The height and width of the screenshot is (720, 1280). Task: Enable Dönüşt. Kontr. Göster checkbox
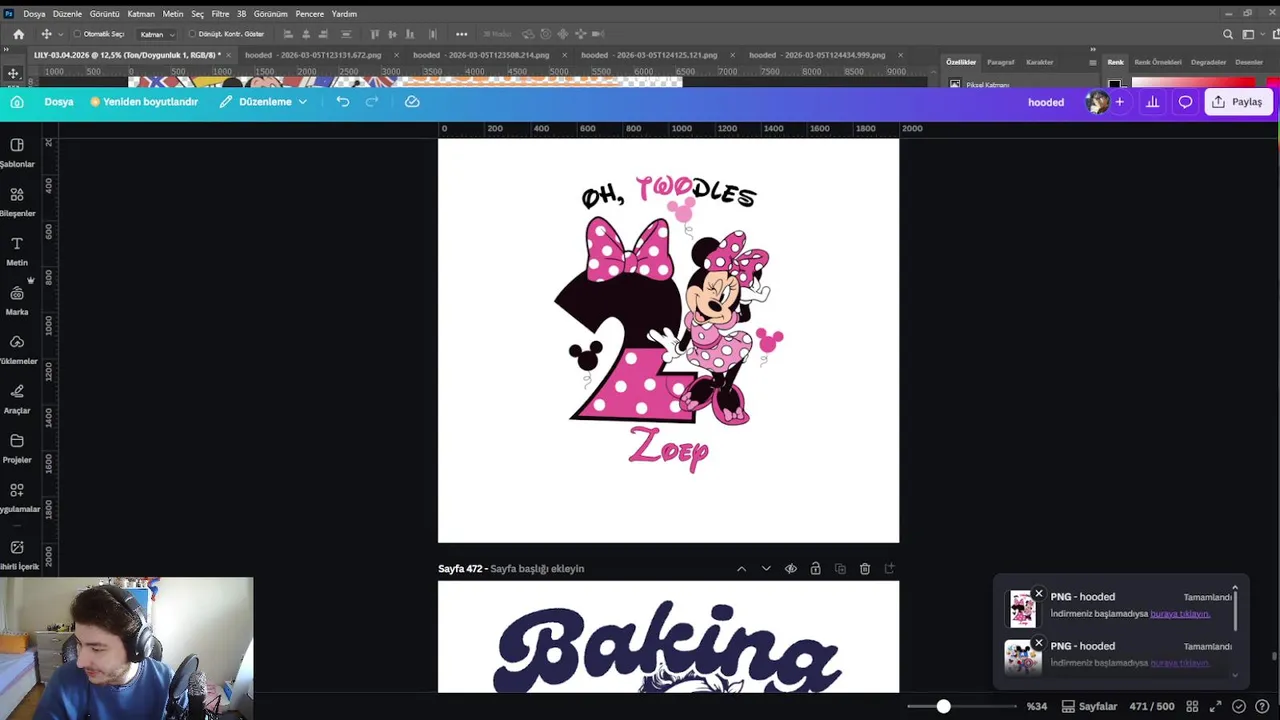coord(192,34)
